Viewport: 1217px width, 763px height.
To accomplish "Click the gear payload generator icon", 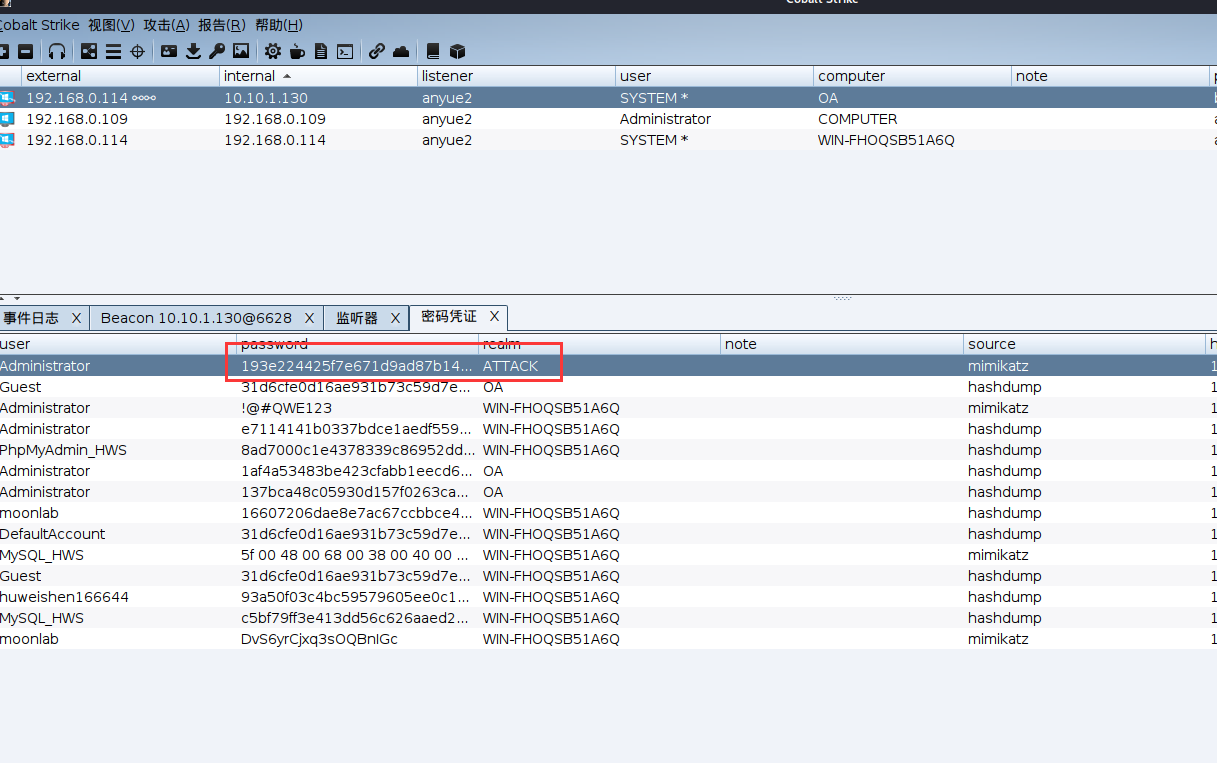I will point(273,51).
